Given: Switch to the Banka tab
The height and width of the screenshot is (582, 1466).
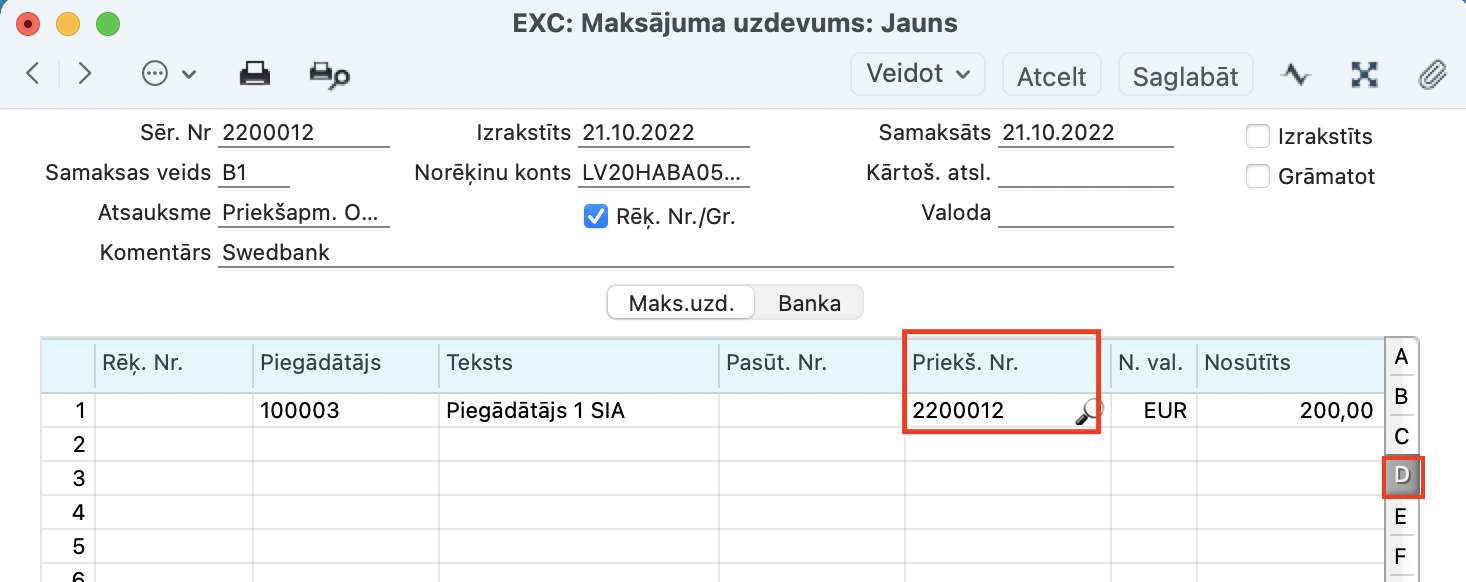Looking at the screenshot, I should (809, 303).
